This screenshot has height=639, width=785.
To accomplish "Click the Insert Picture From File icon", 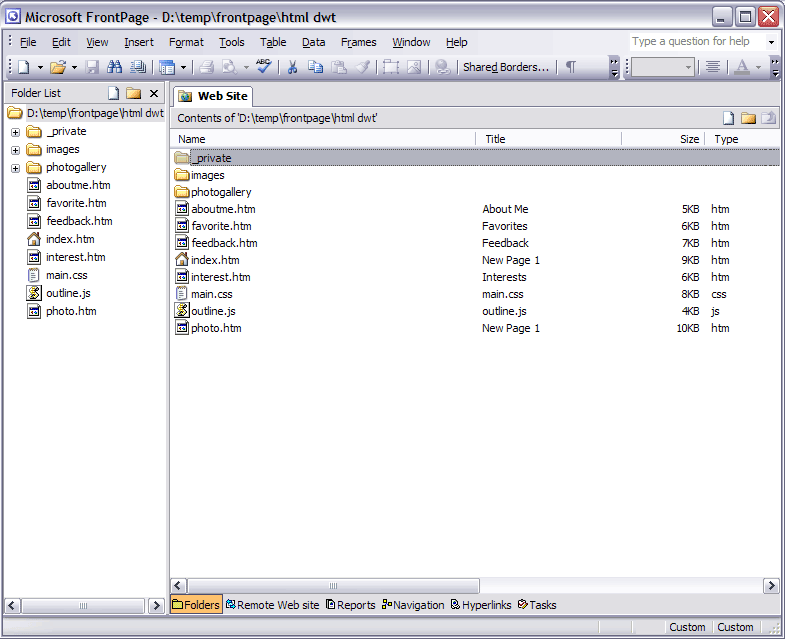I will click(x=414, y=67).
